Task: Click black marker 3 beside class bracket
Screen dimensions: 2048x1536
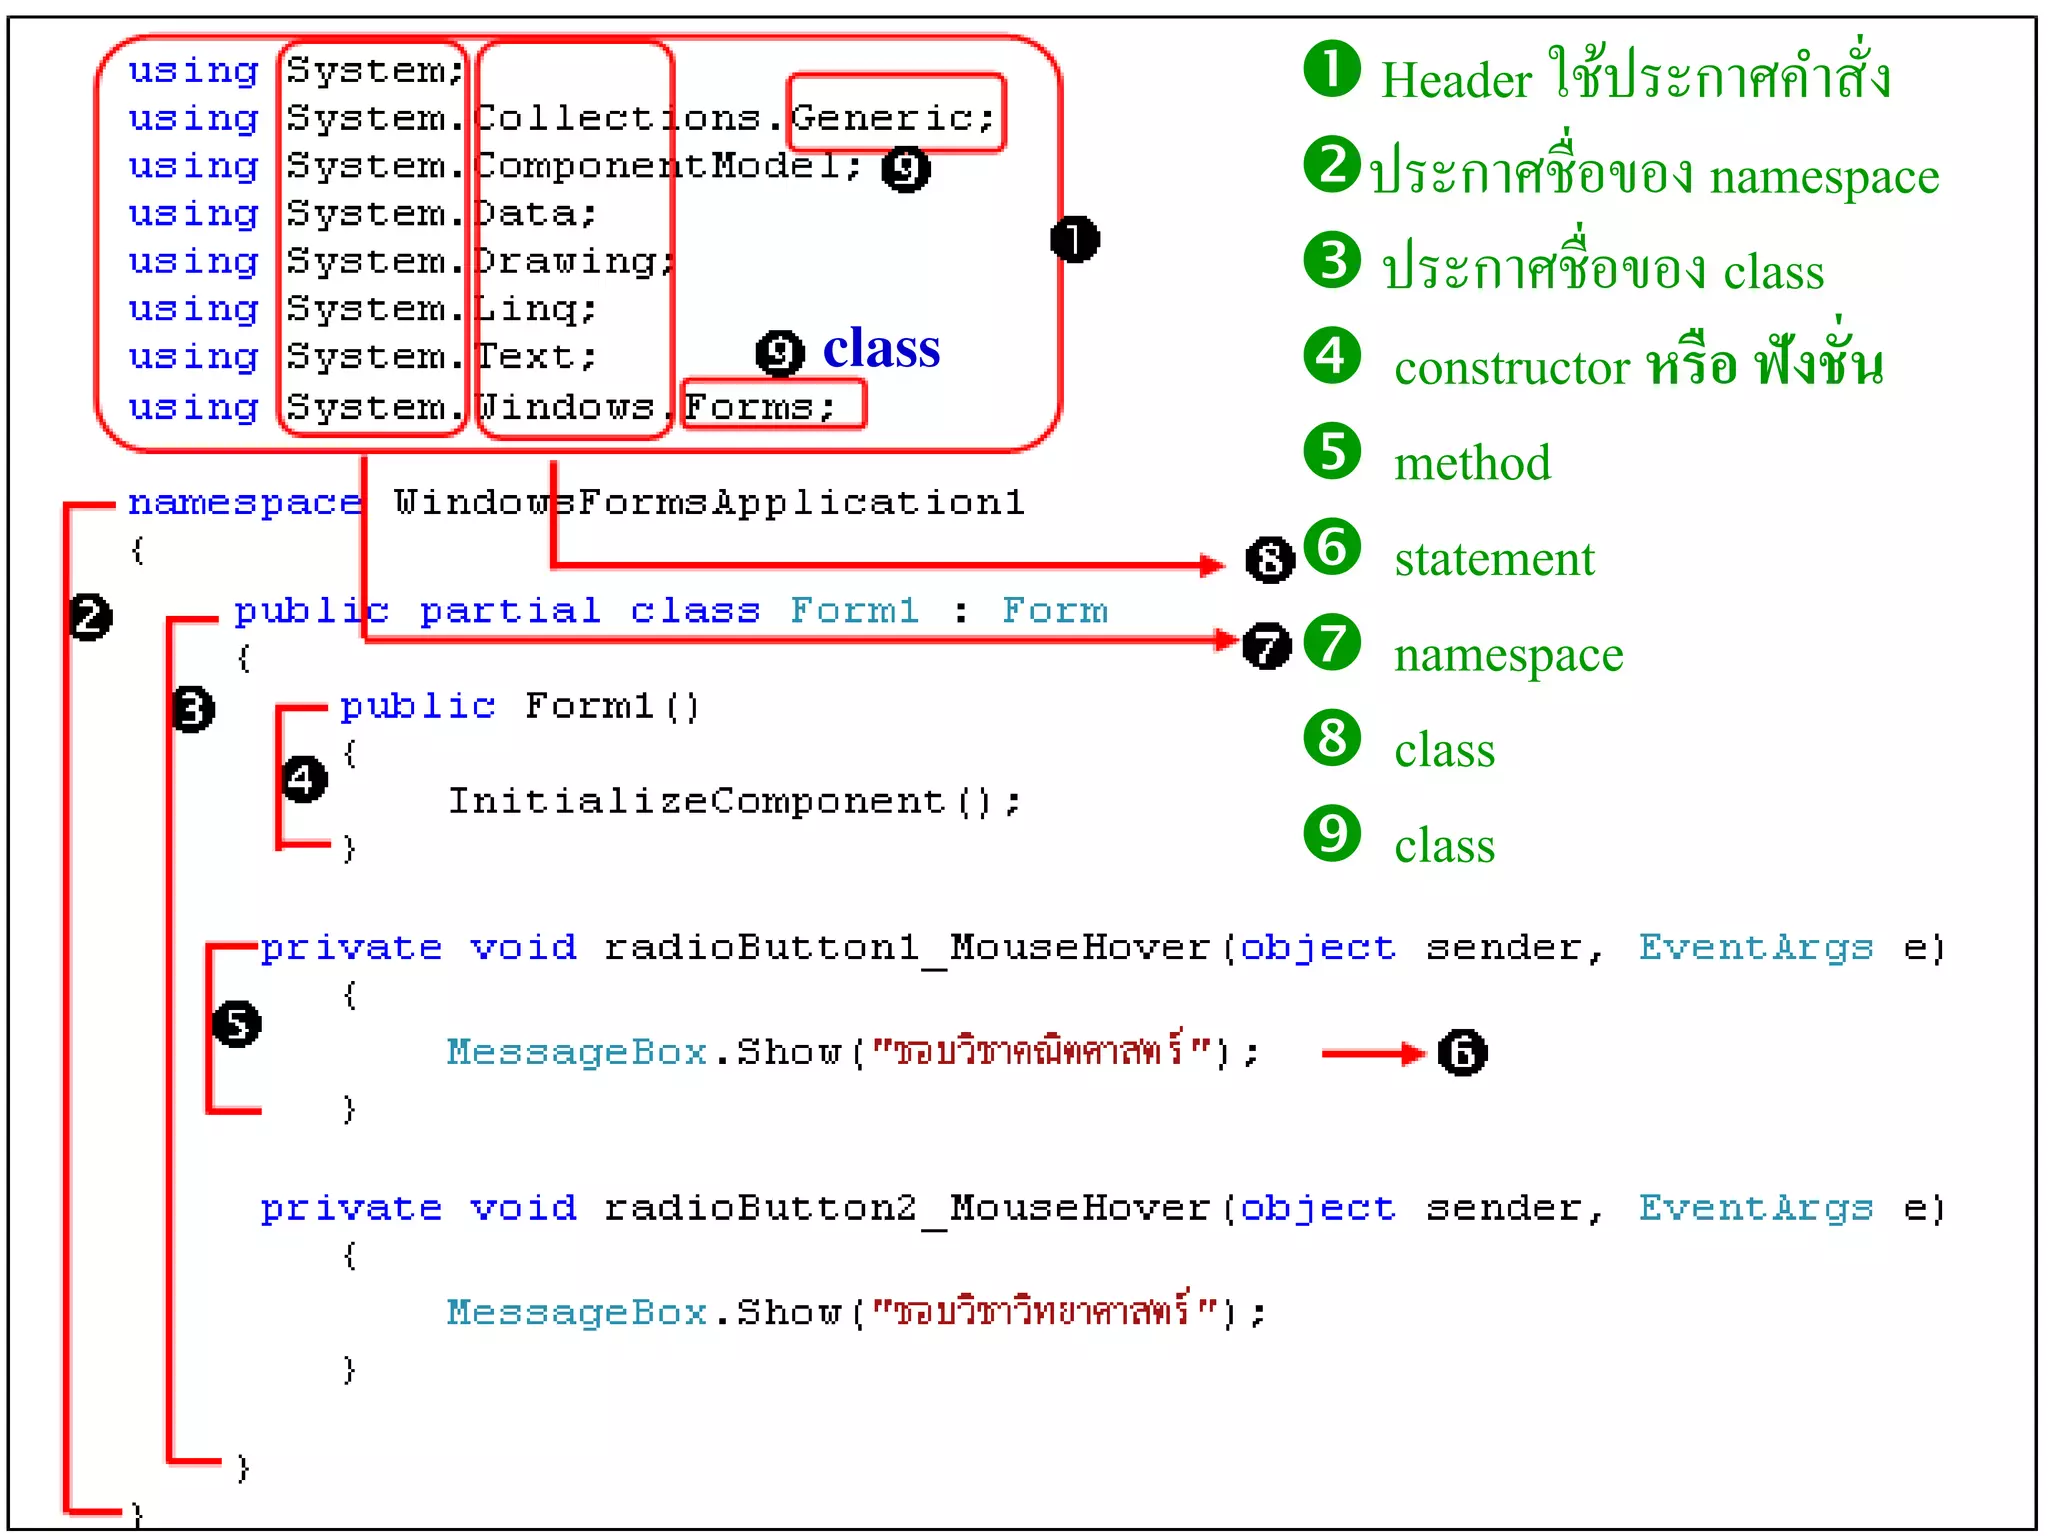Action: pos(193,709)
